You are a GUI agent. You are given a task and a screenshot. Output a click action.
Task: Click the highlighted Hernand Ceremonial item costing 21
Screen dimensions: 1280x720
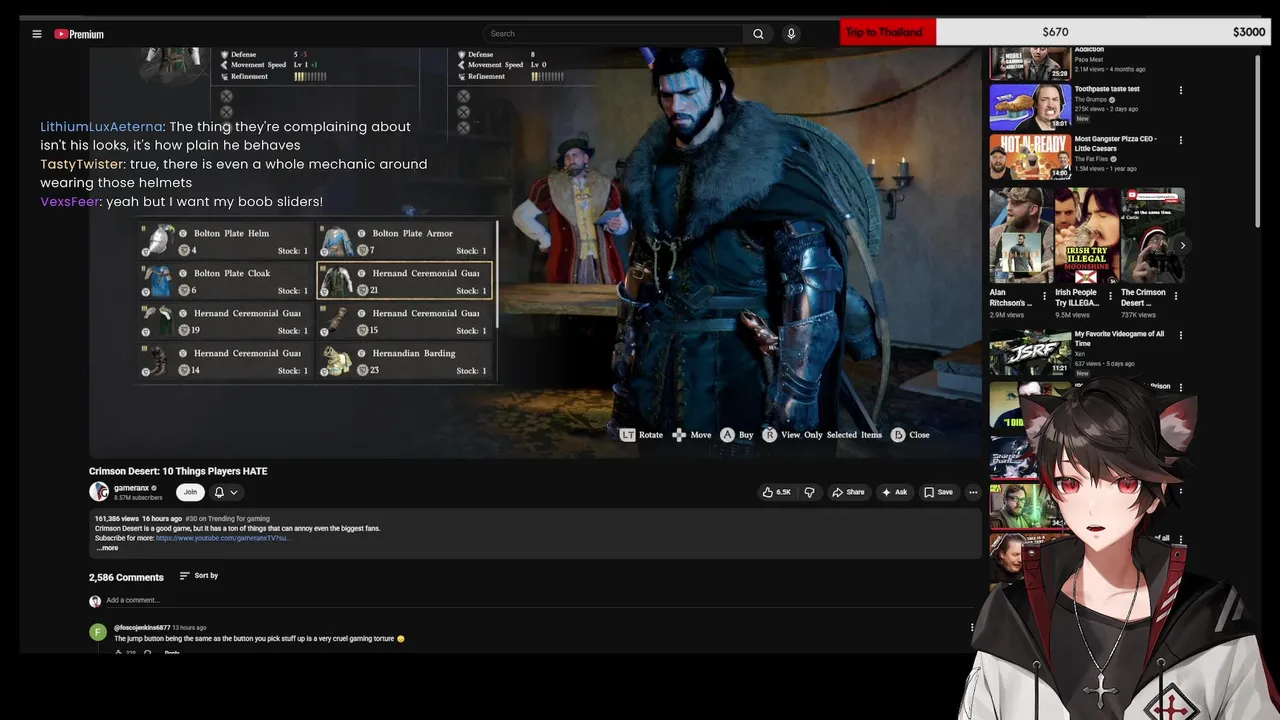click(x=405, y=281)
